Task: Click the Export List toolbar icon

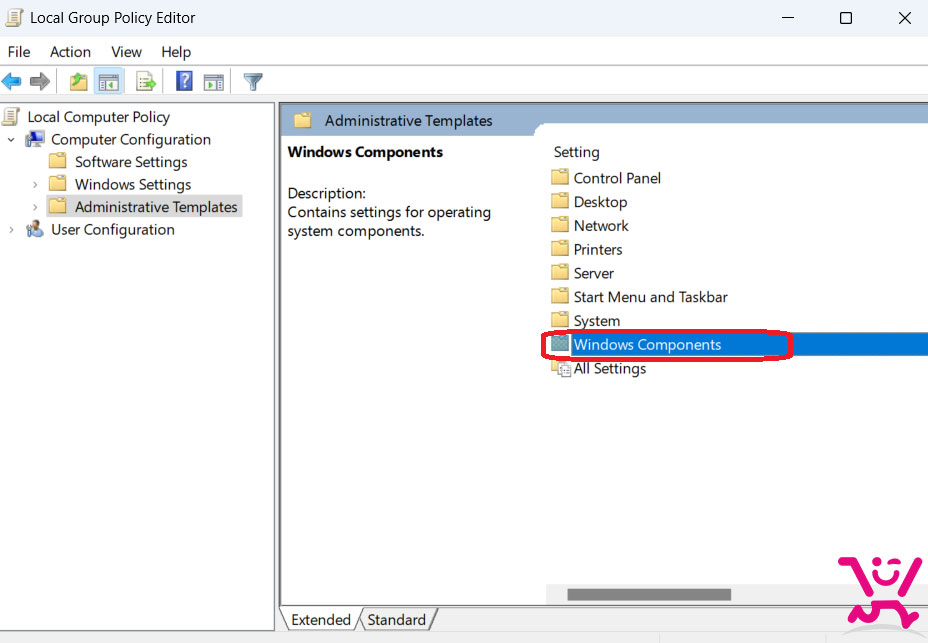Action: point(146,81)
